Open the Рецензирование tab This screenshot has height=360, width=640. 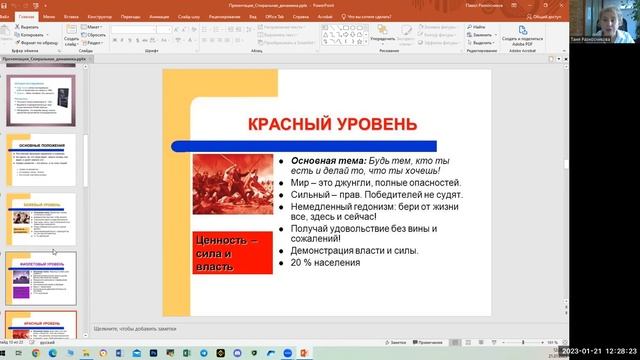(224, 17)
